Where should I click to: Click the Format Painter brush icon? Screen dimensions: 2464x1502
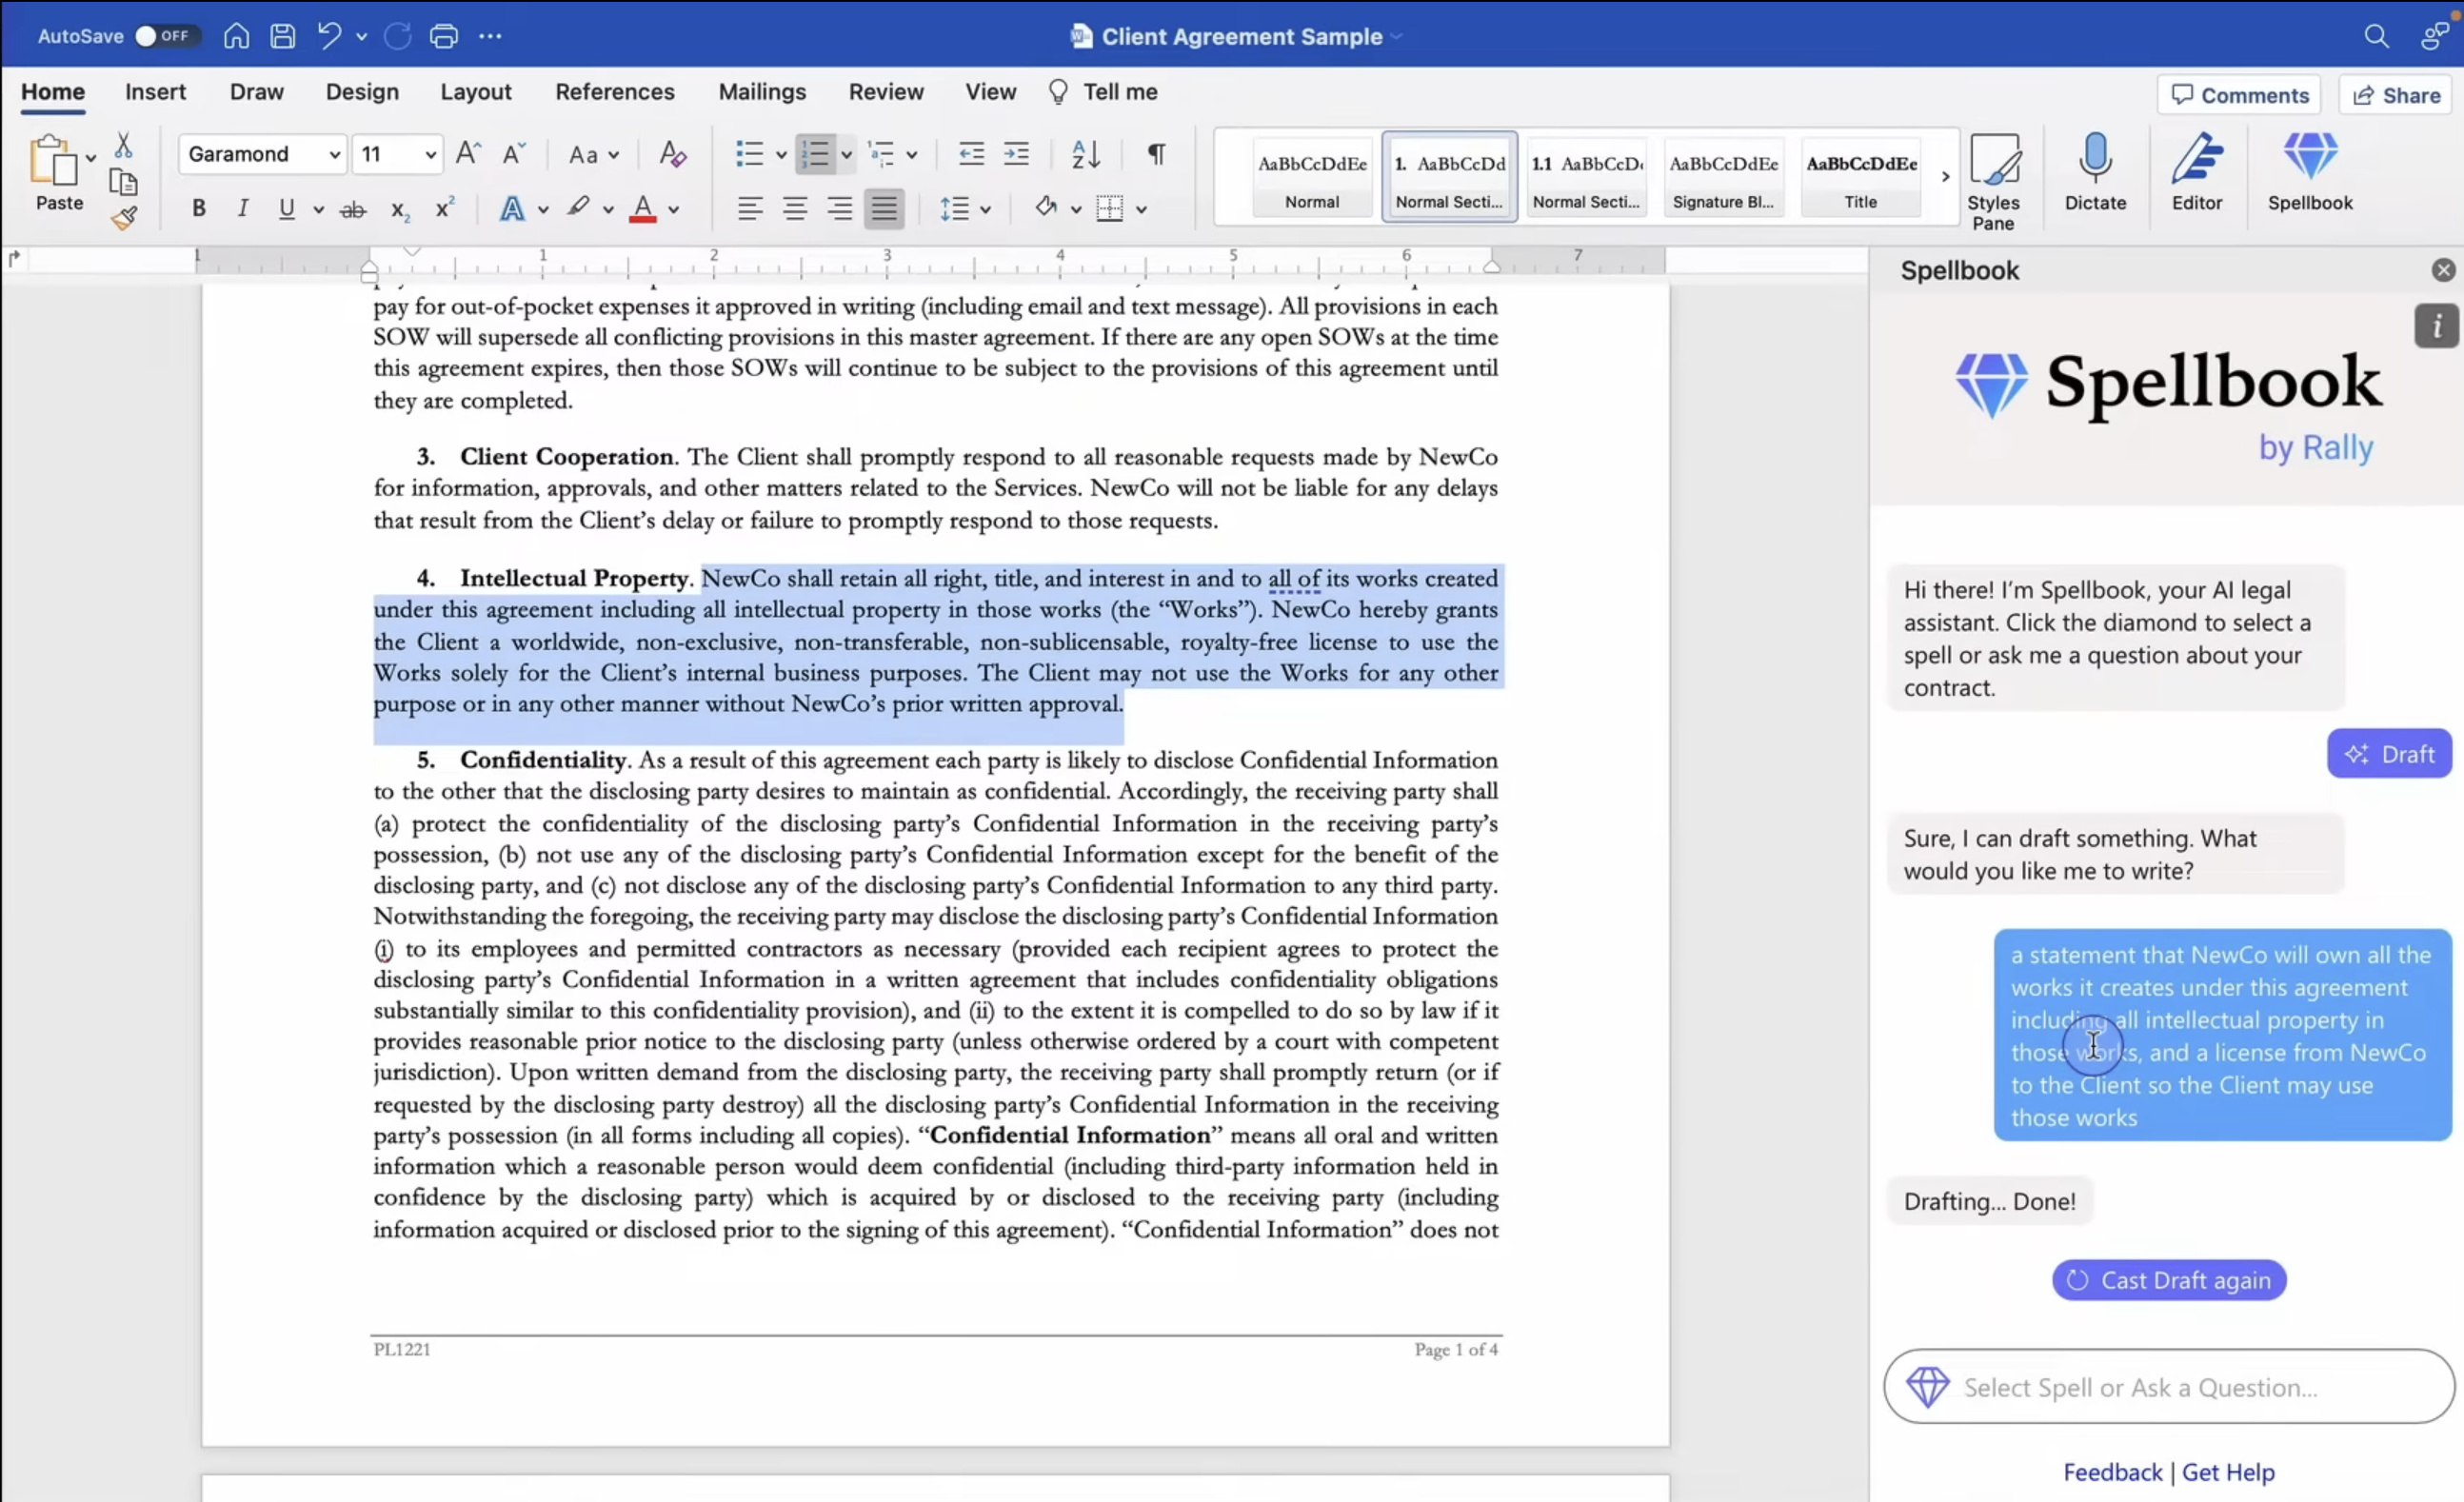(124, 218)
